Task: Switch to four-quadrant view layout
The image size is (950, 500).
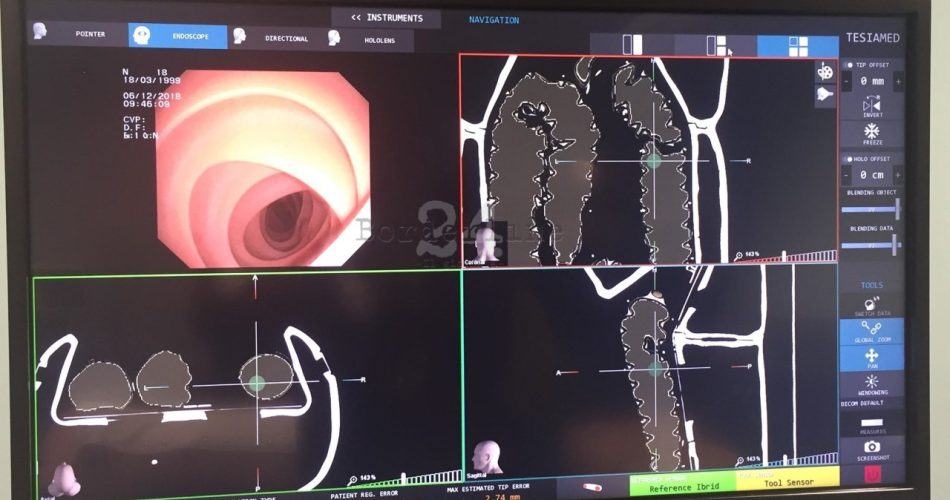Action: 797,45
